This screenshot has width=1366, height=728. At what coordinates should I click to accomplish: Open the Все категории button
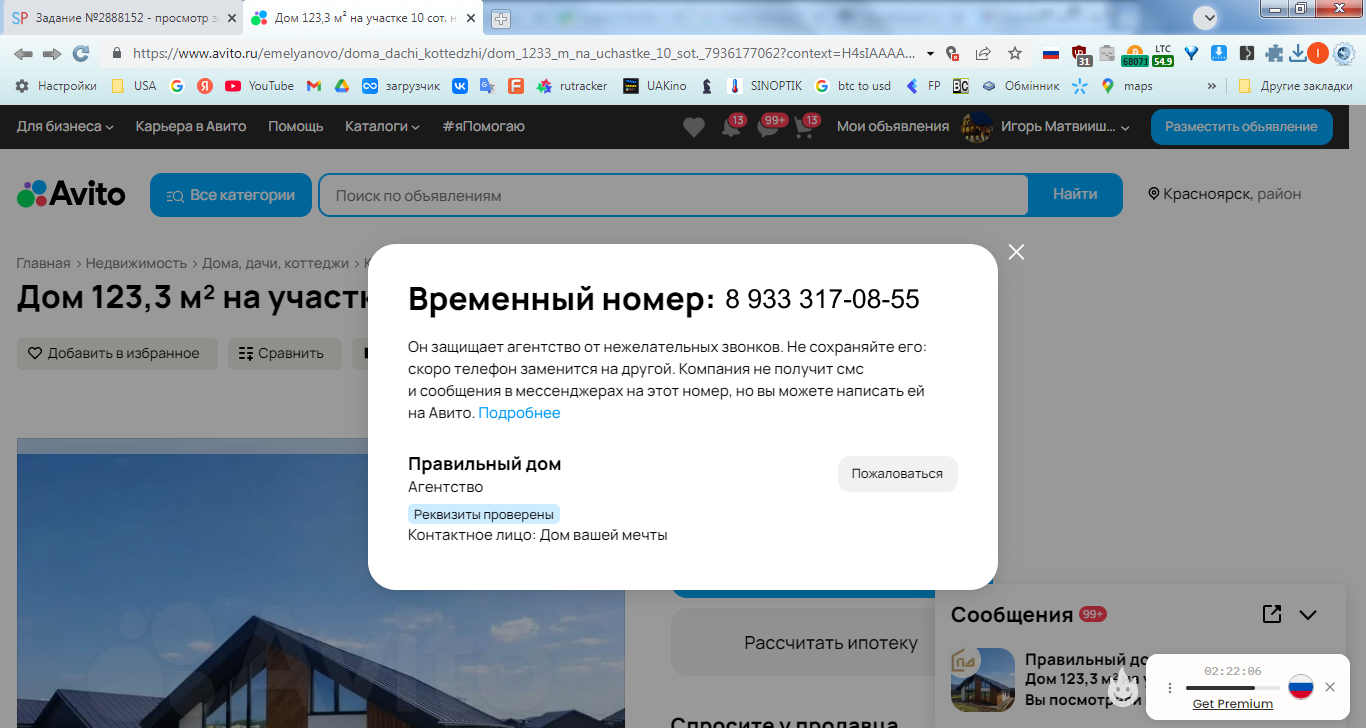click(231, 195)
